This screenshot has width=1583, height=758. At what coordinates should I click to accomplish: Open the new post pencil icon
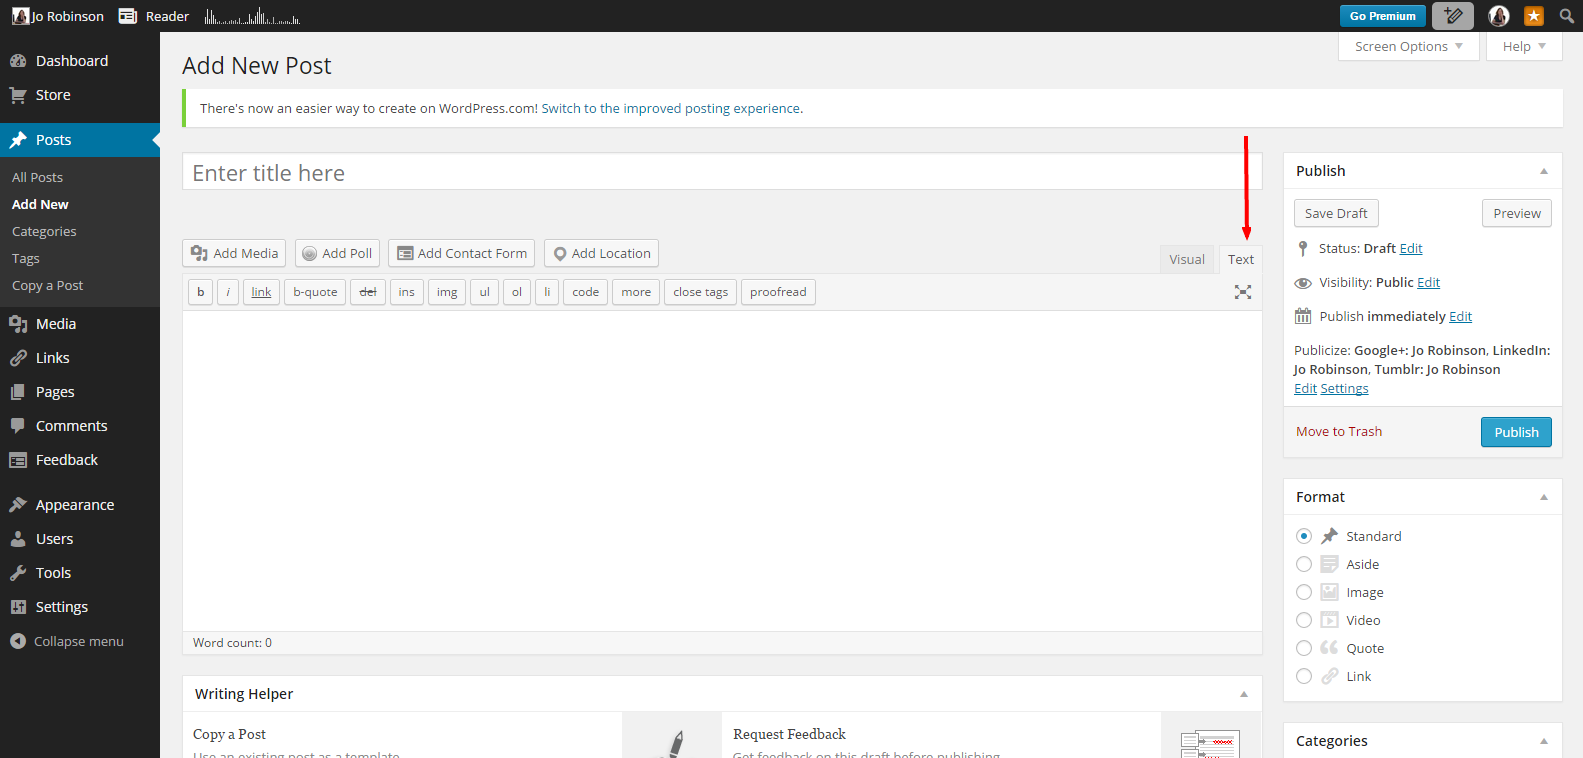point(1452,16)
